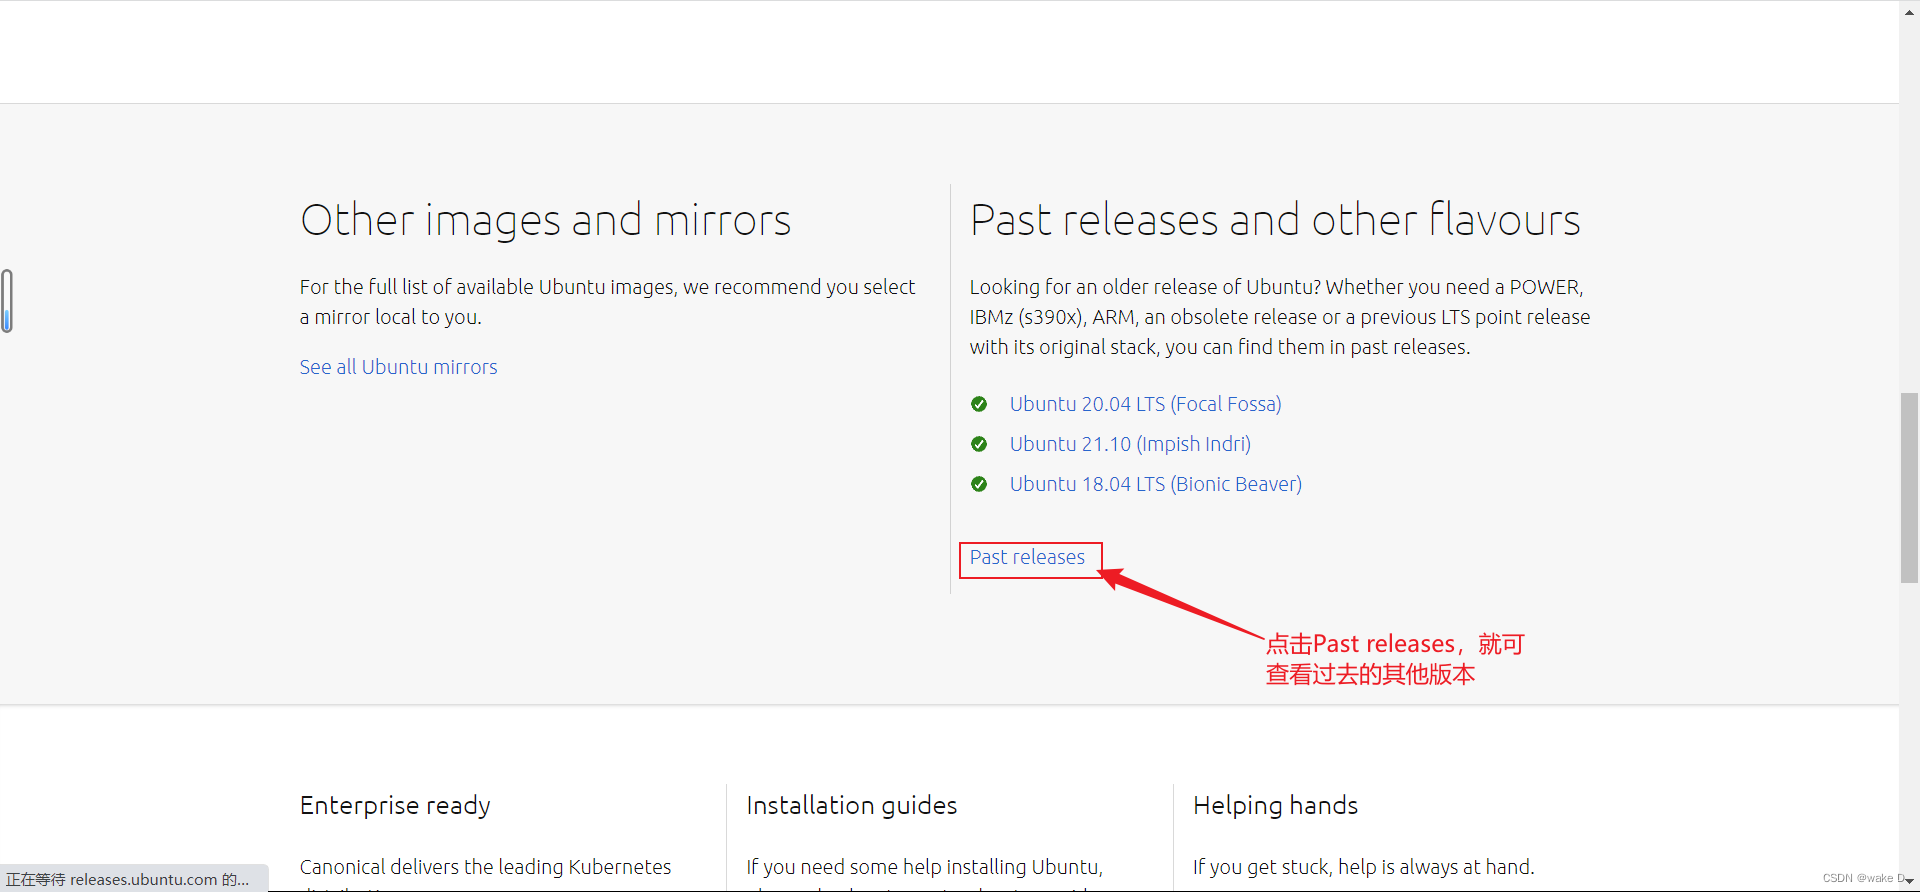Click text If you need some help installing Ubuntu
1920x892 pixels.
point(924,867)
